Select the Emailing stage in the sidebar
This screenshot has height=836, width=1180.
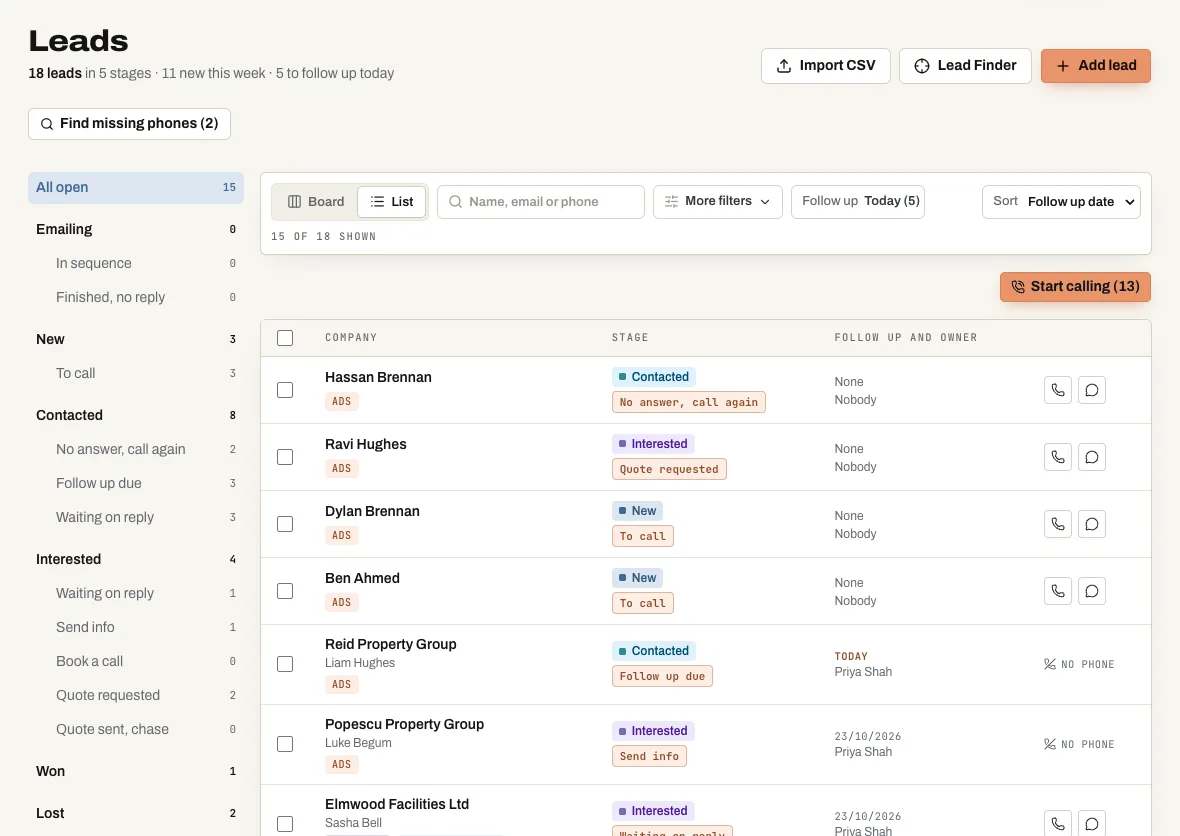click(135, 229)
